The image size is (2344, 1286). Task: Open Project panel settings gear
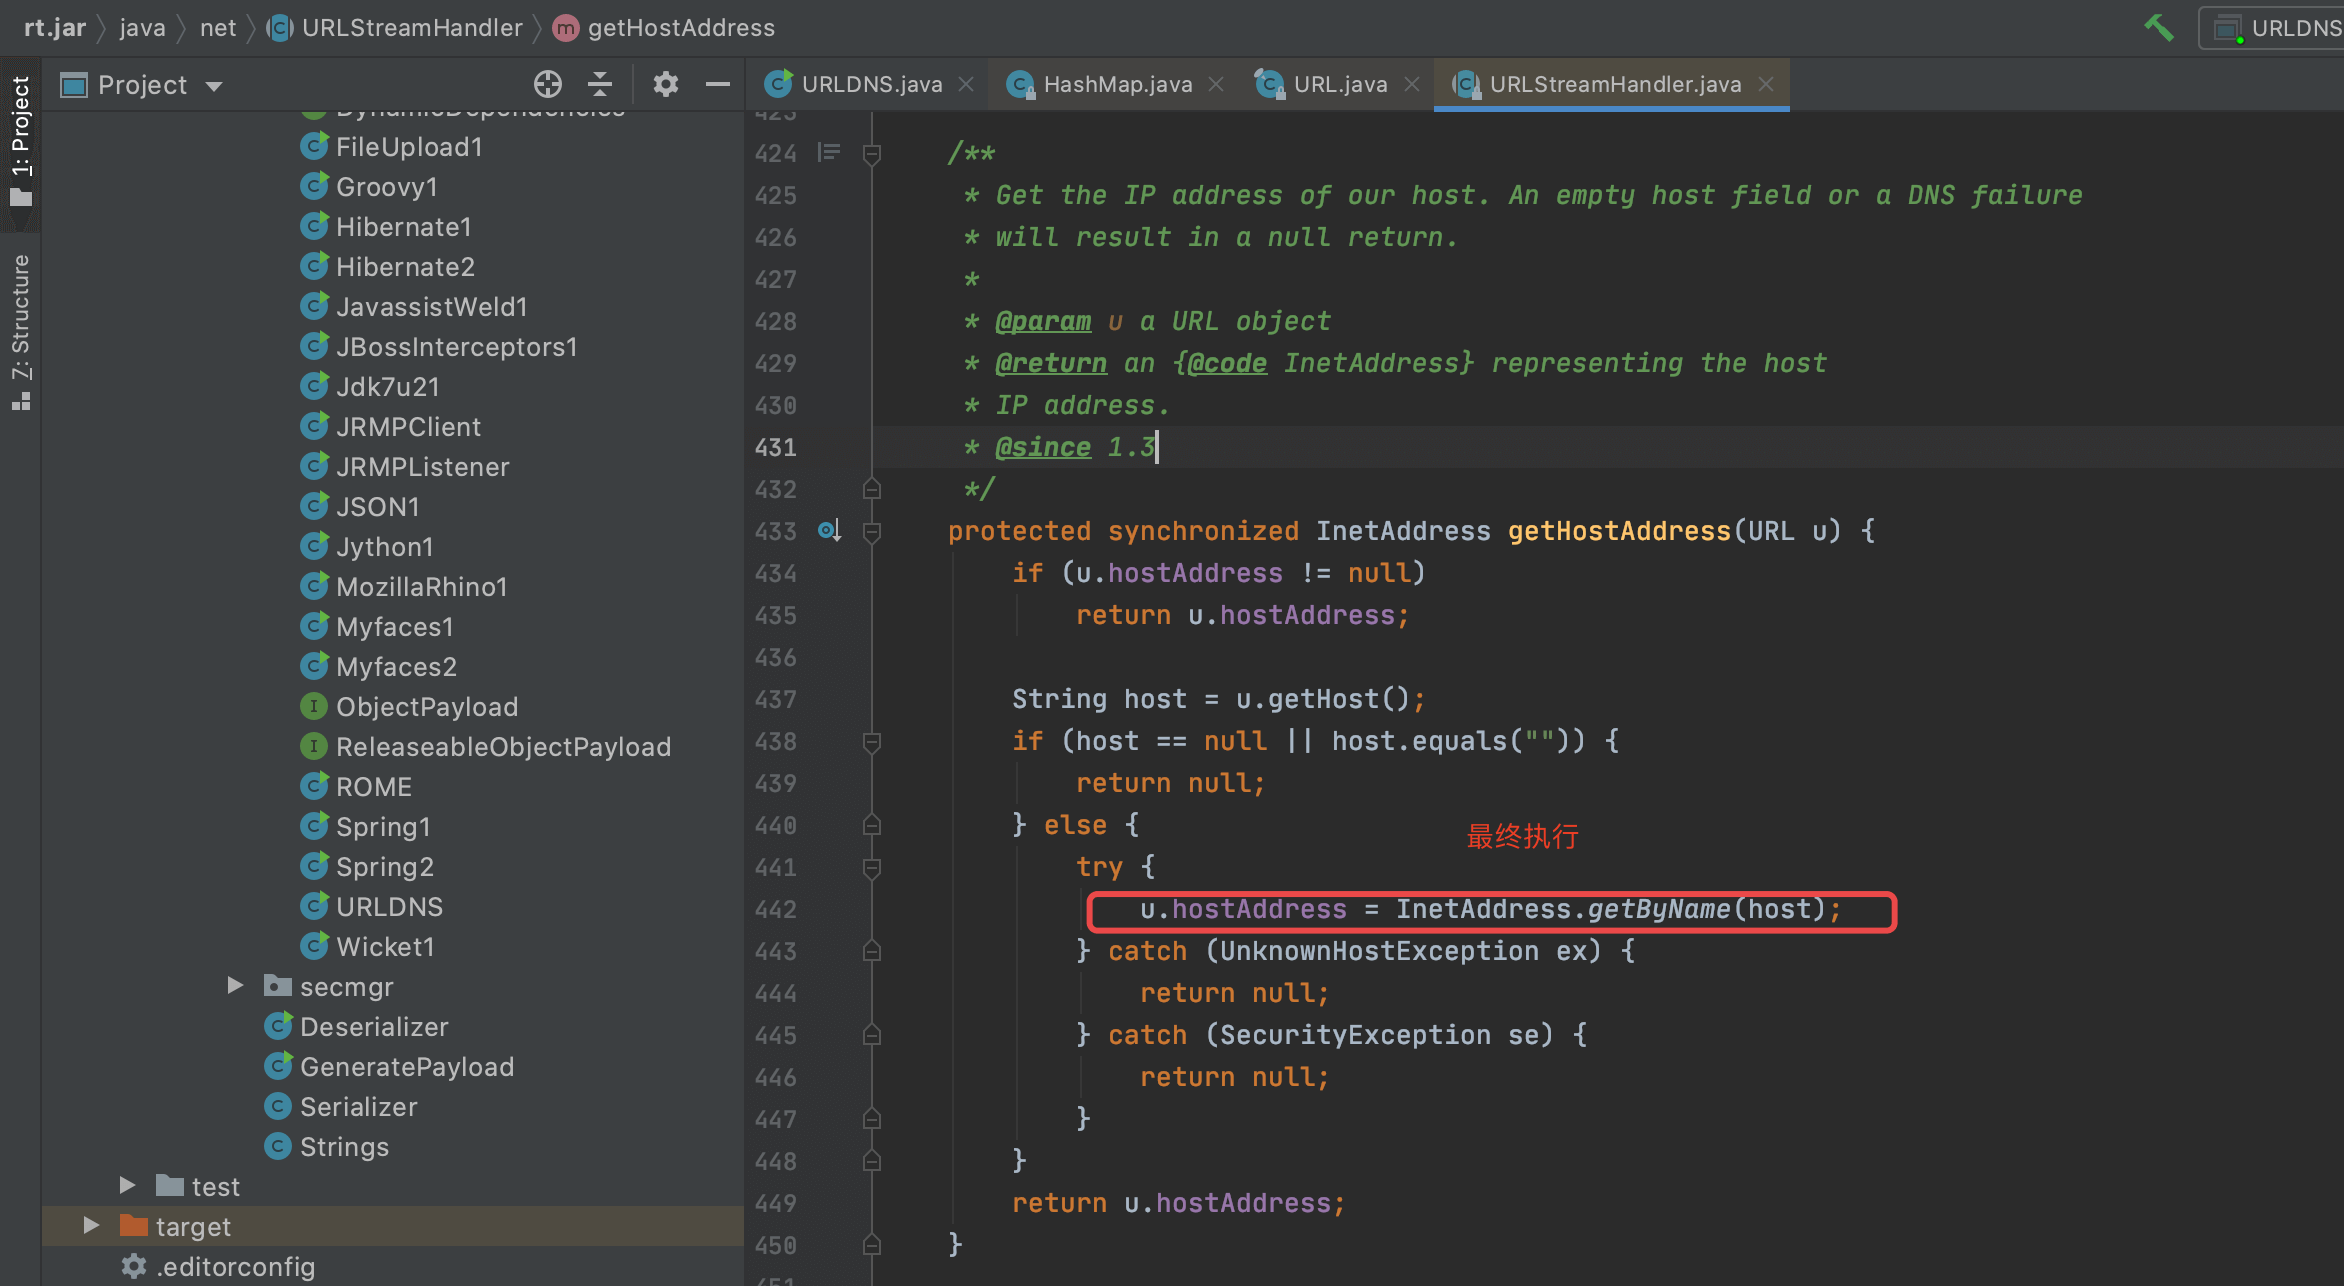pos(666,84)
